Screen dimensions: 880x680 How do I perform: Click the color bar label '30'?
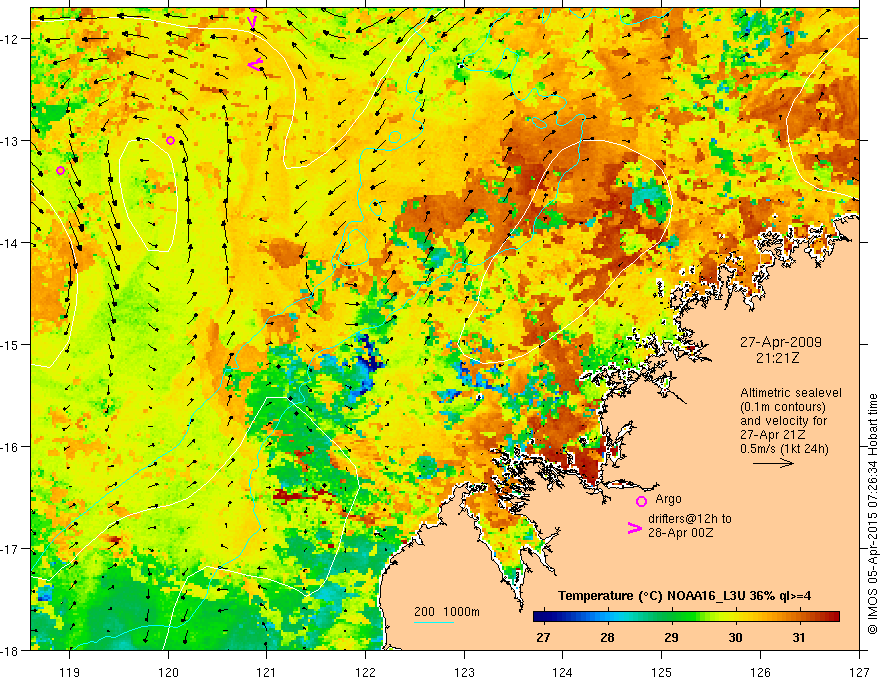point(735,637)
